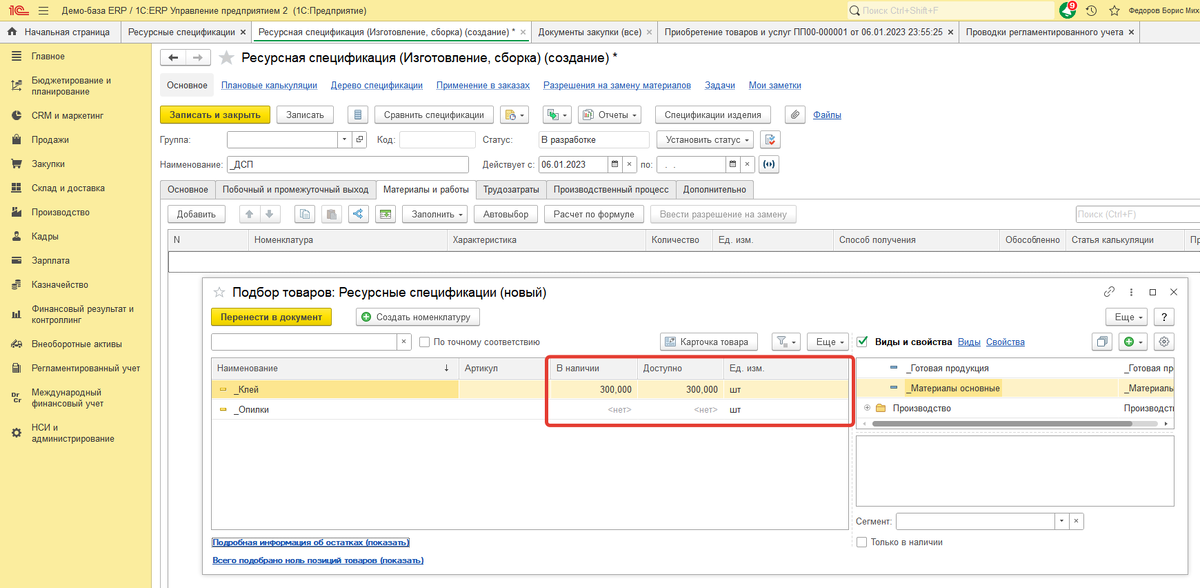Viewport: 1200px width, 588px height.
Task: Open the Заполнить dropdown
Action: (x=435, y=214)
